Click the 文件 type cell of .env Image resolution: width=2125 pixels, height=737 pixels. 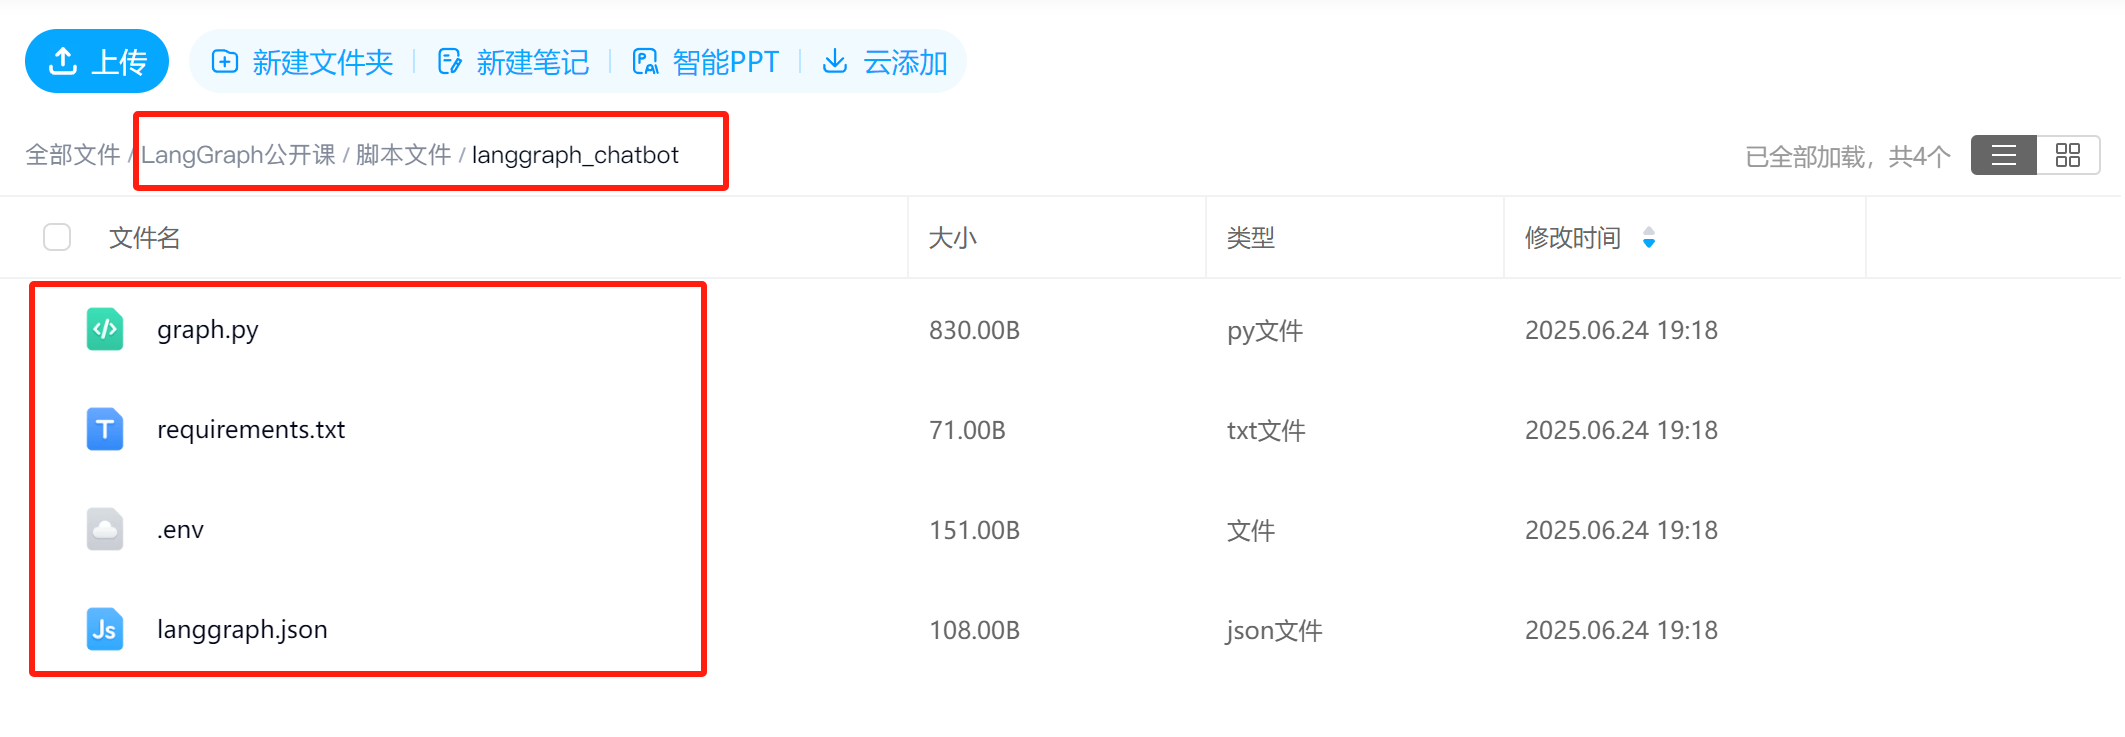click(1251, 531)
